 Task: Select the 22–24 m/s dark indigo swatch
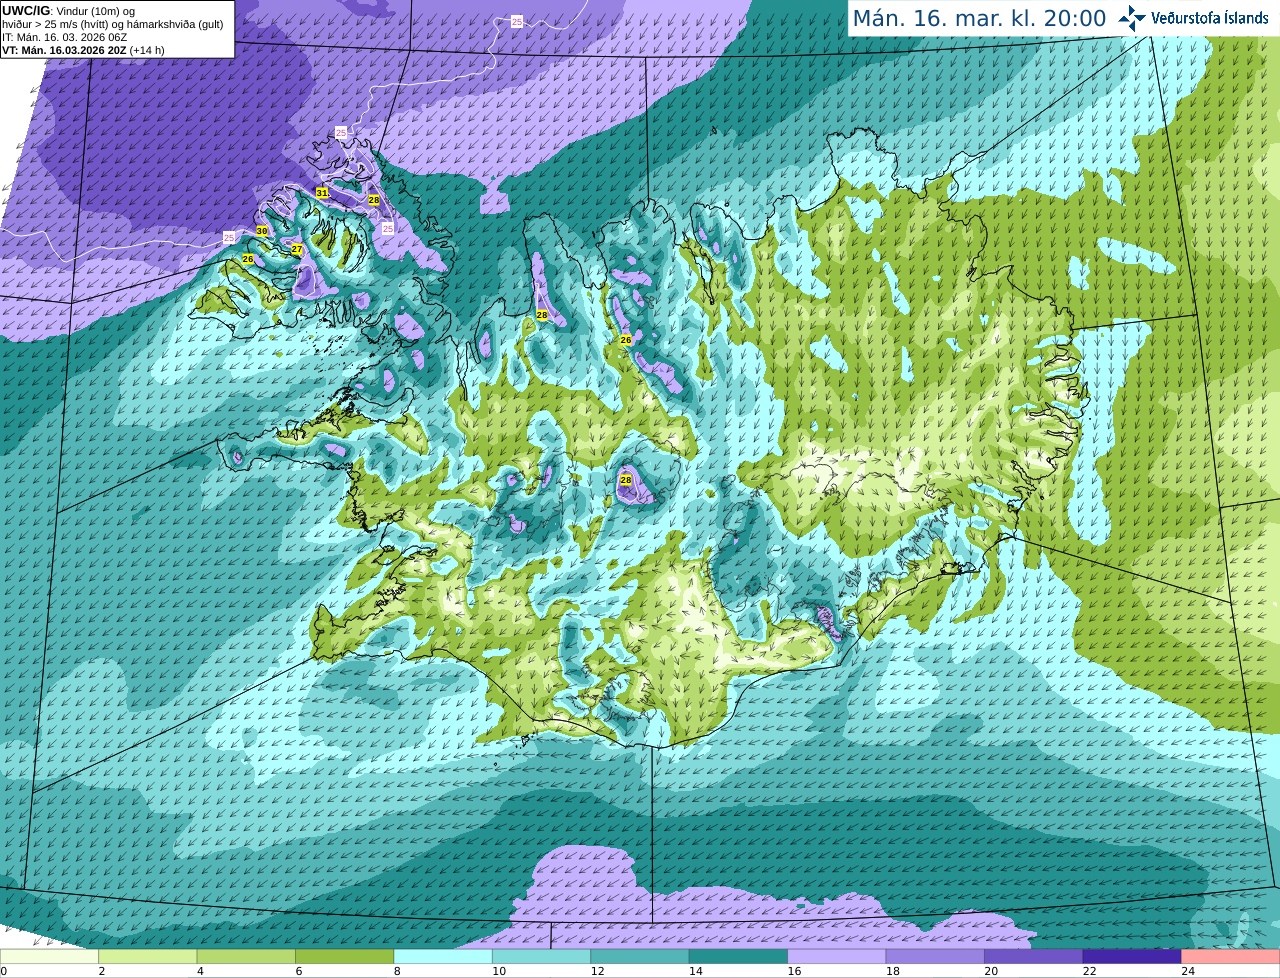click(1132, 957)
